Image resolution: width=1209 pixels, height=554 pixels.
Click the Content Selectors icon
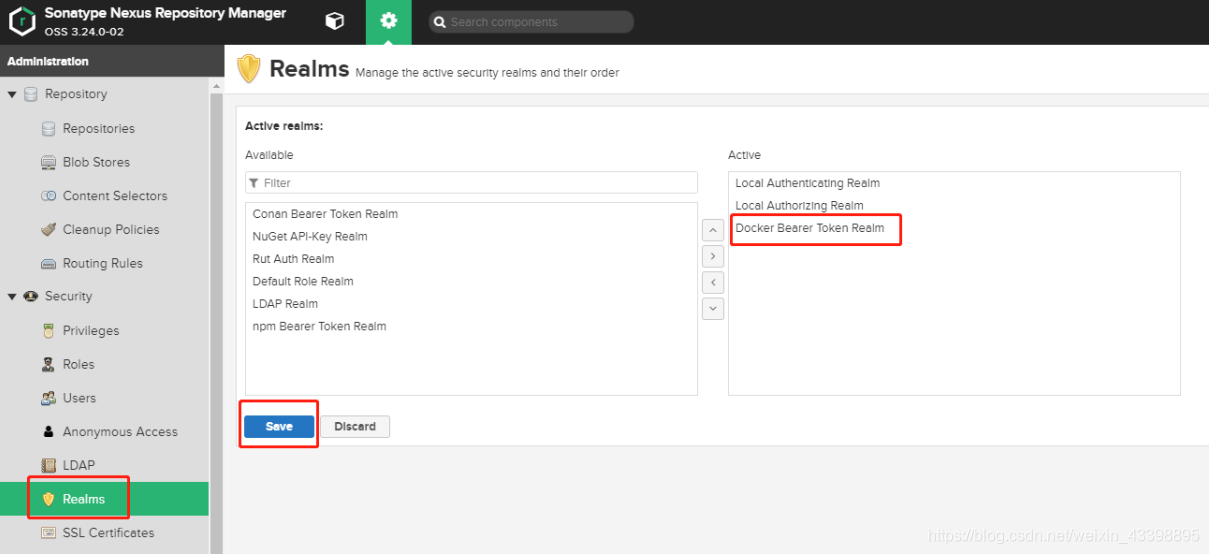coord(48,196)
